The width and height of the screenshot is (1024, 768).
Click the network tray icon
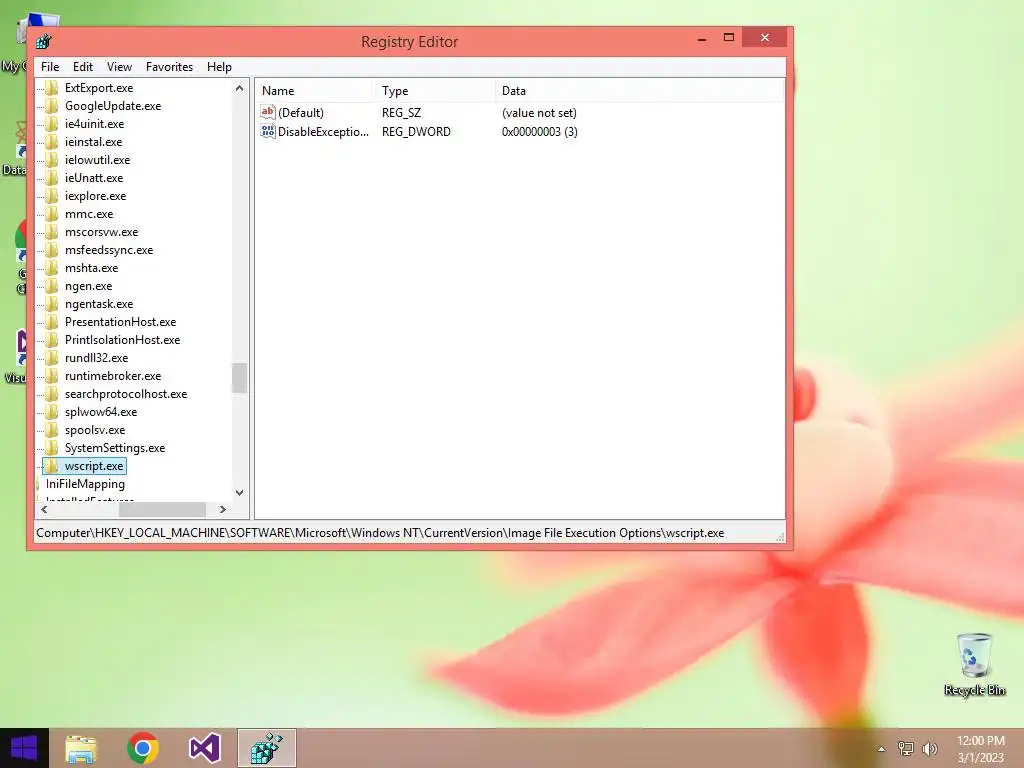[x=906, y=748]
